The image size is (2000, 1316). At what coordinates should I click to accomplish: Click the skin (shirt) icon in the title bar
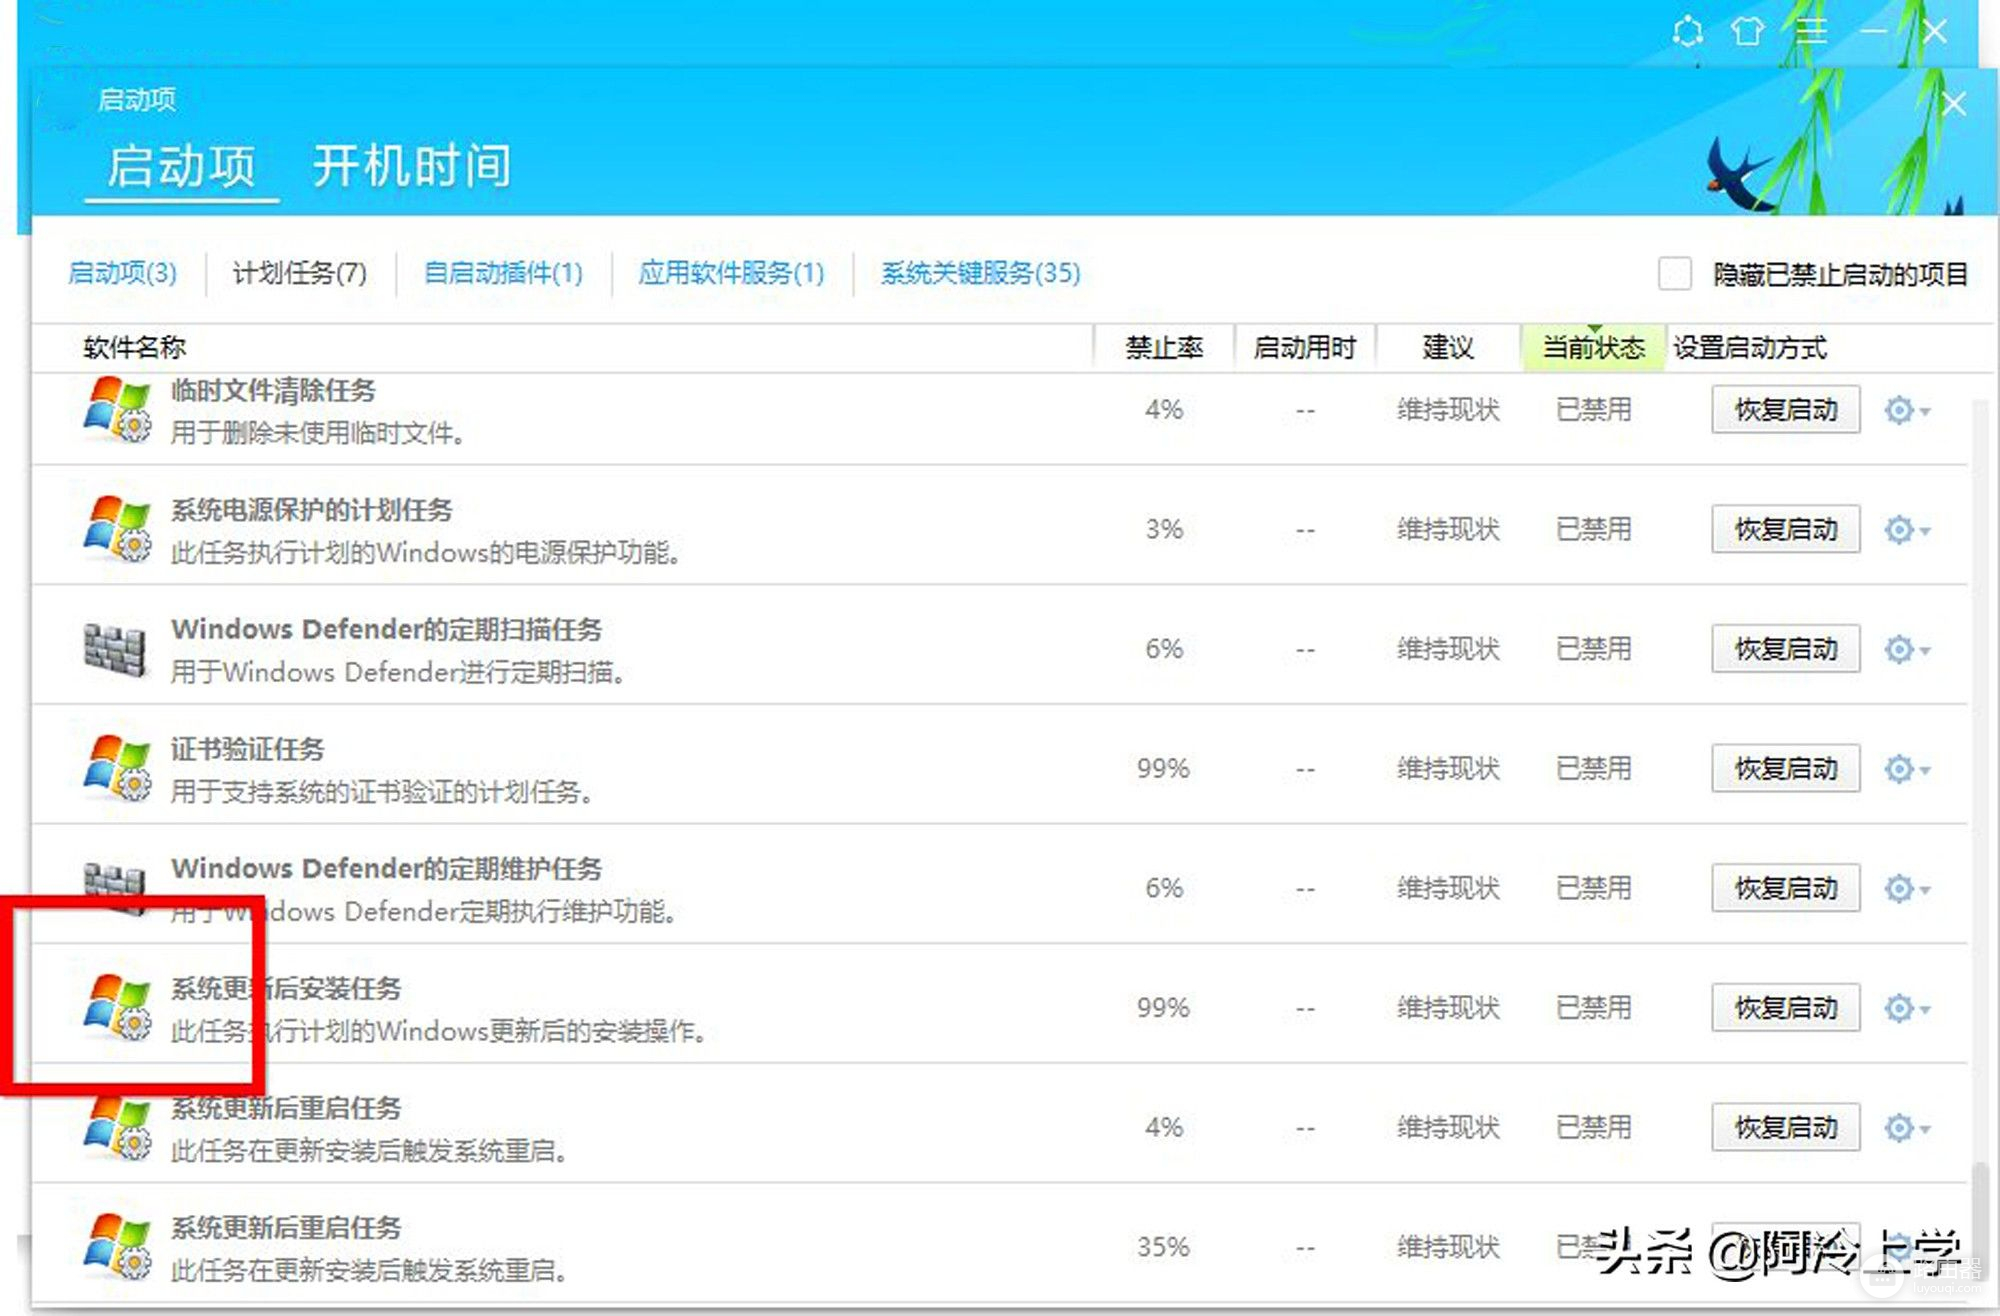[1747, 32]
